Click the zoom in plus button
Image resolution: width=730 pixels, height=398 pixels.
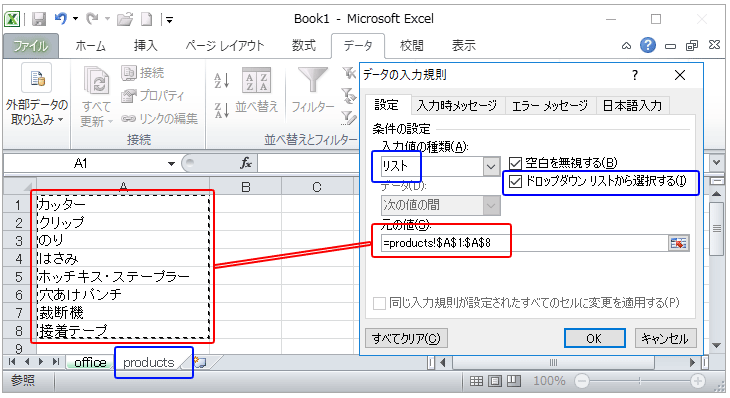point(697,381)
